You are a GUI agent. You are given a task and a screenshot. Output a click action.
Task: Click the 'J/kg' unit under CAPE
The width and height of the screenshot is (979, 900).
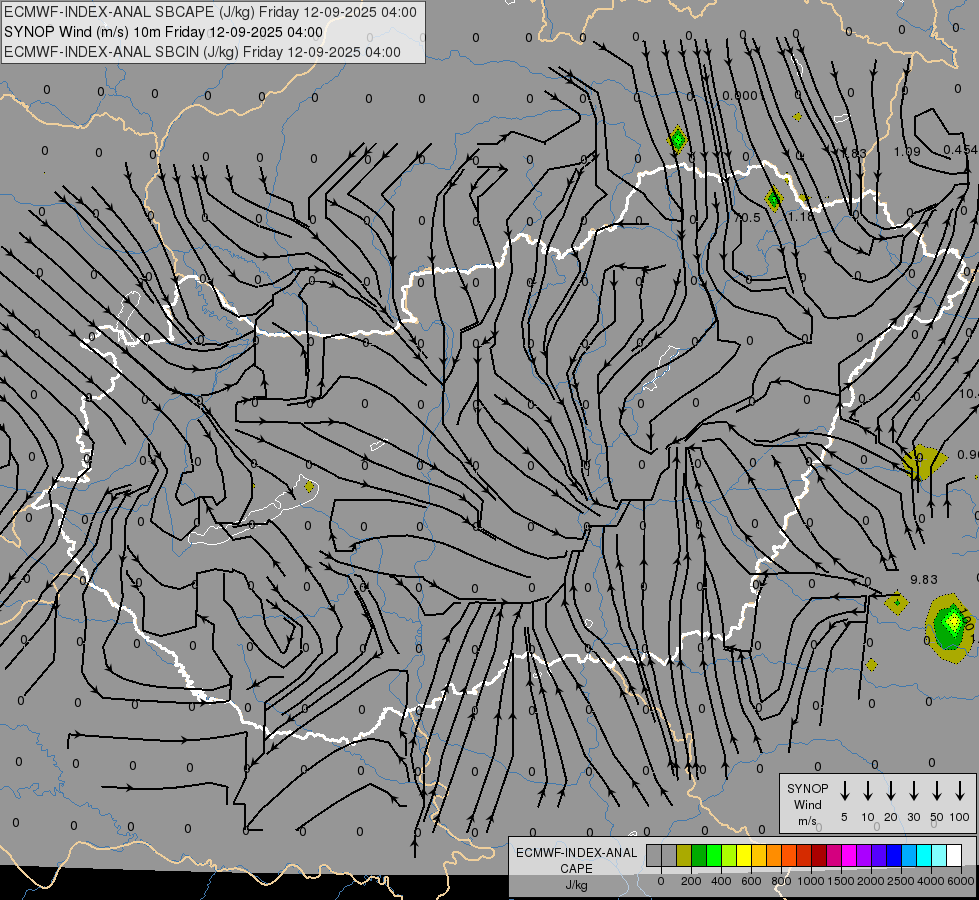pos(576,884)
